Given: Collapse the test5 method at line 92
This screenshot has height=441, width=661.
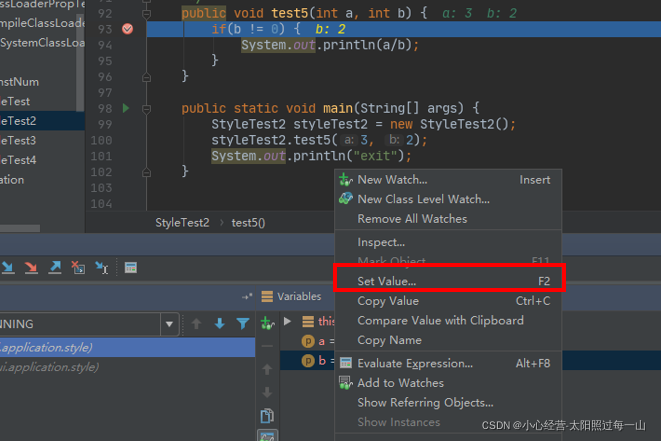Looking at the screenshot, I should [146, 14].
